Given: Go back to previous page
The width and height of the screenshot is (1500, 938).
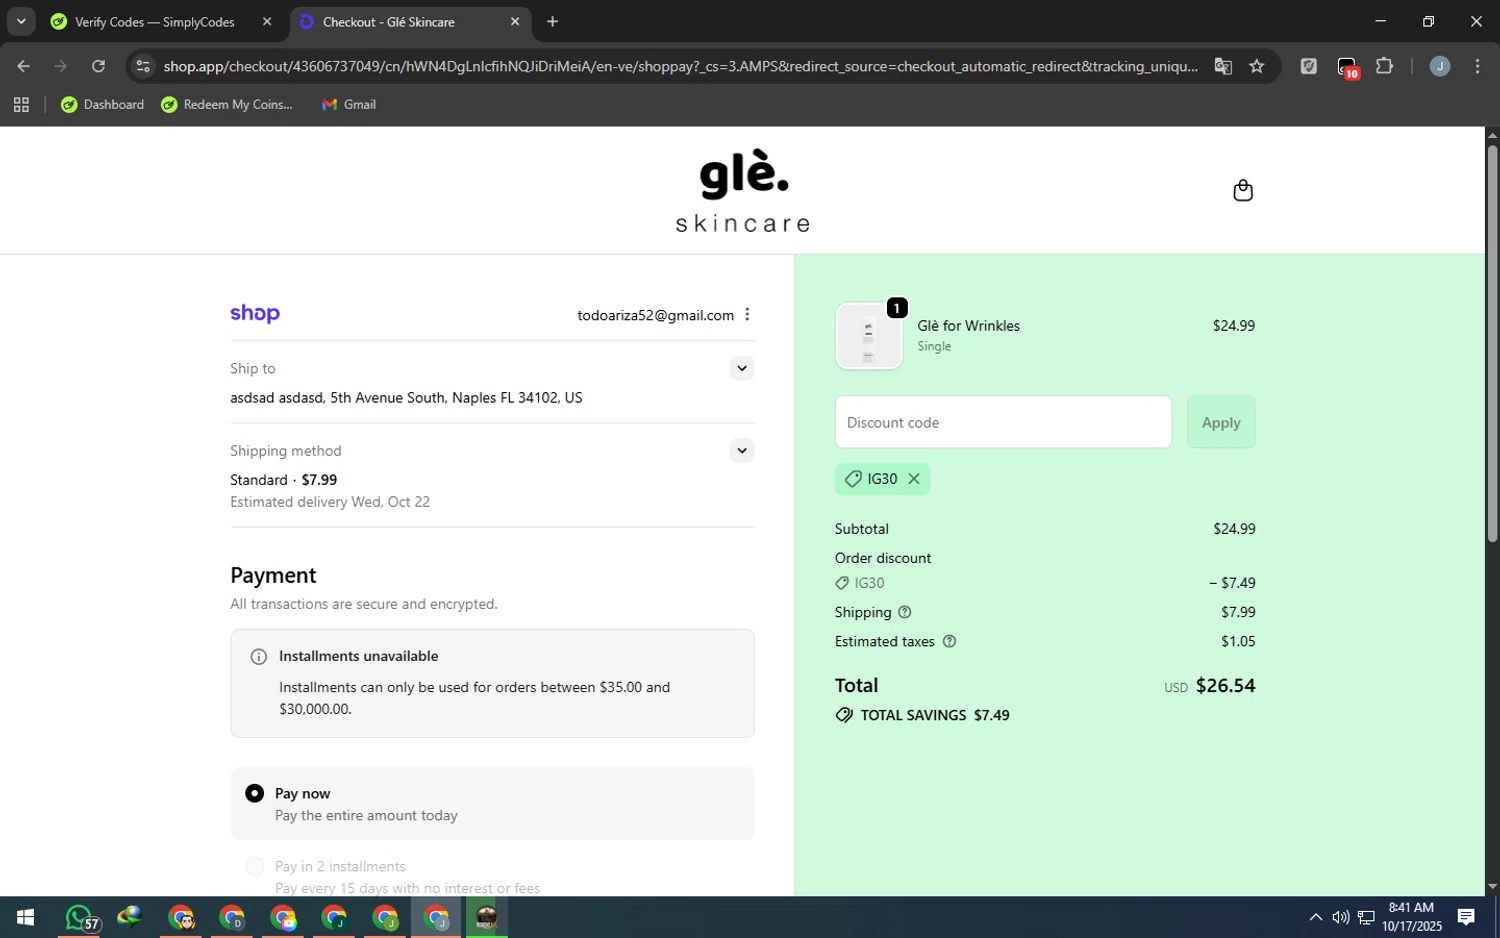Looking at the screenshot, I should 23,66.
